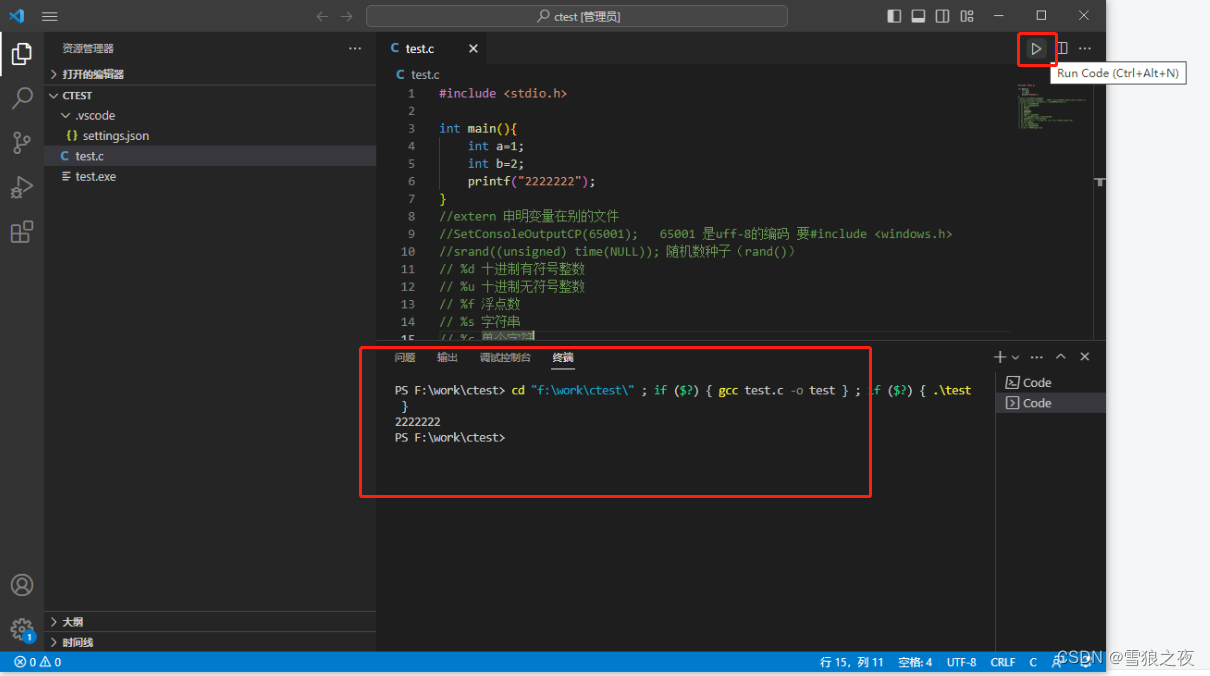Select the test.c editor tab

pos(433,48)
